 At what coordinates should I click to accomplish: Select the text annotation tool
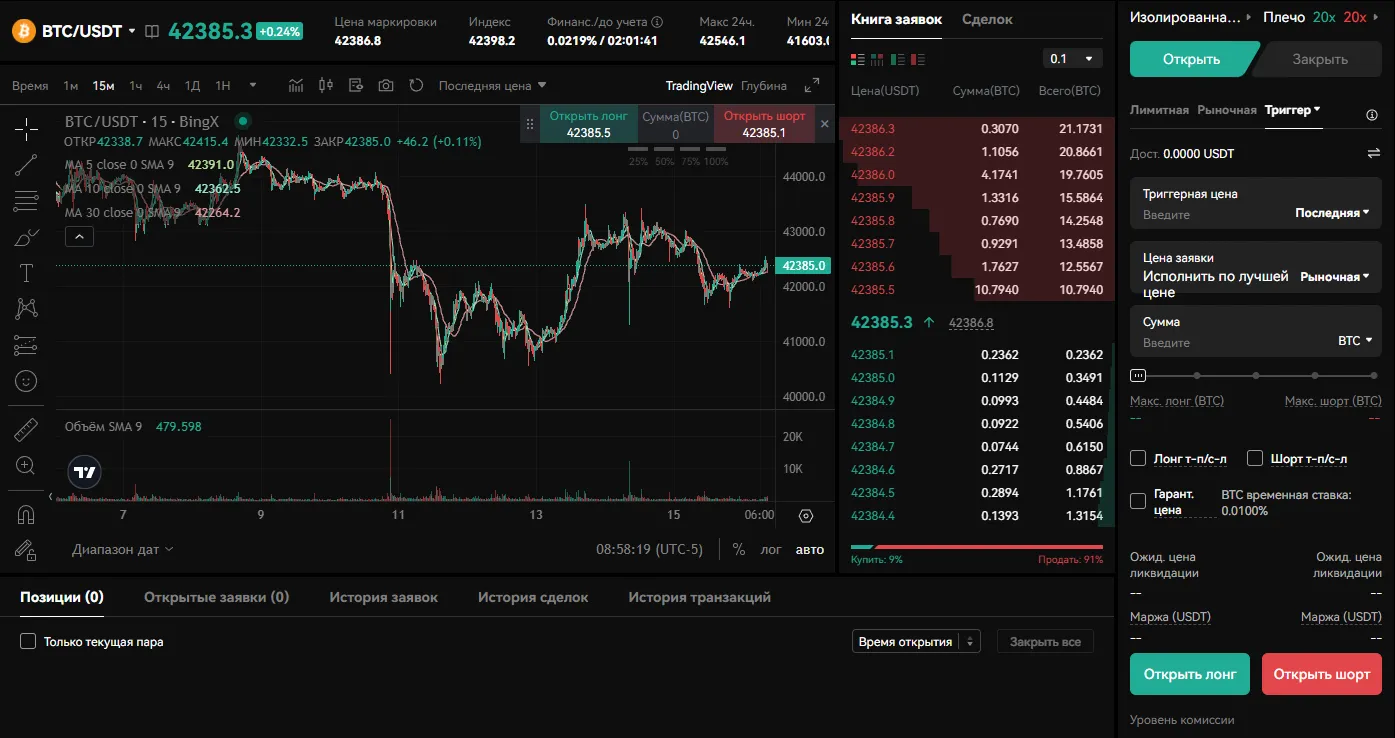click(x=26, y=272)
